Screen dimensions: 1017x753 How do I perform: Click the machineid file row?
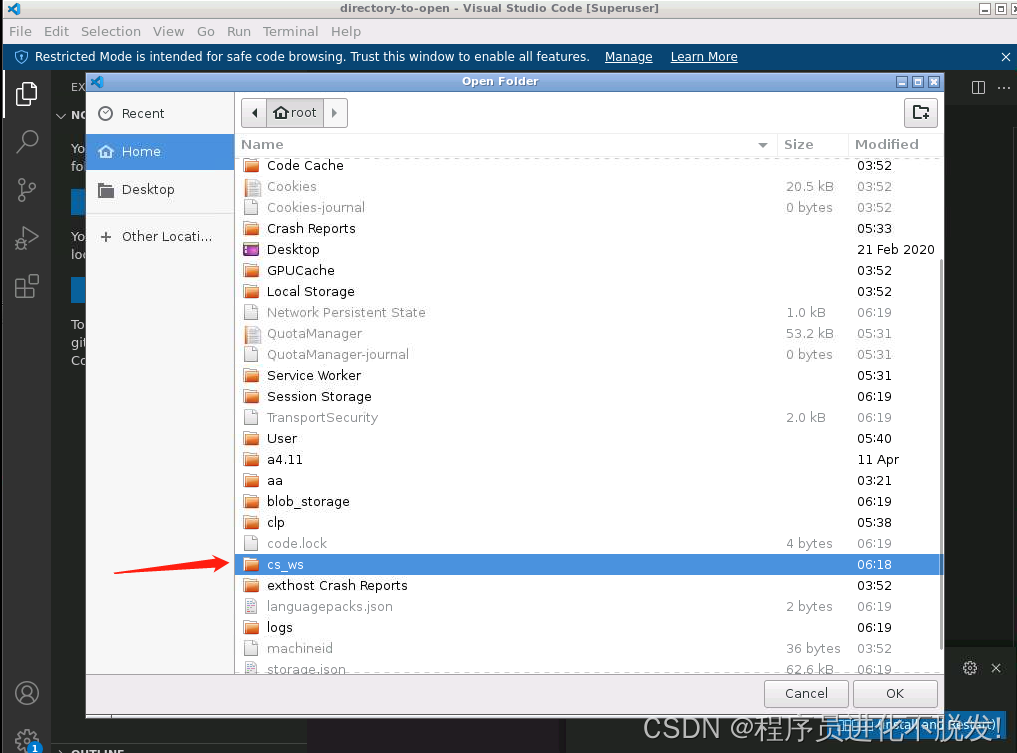point(588,648)
